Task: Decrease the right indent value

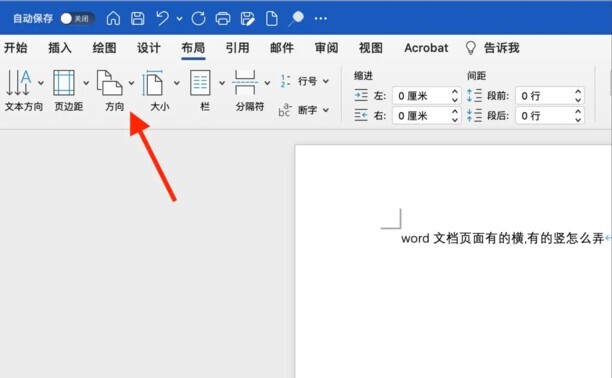Action: tap(455, 120)
